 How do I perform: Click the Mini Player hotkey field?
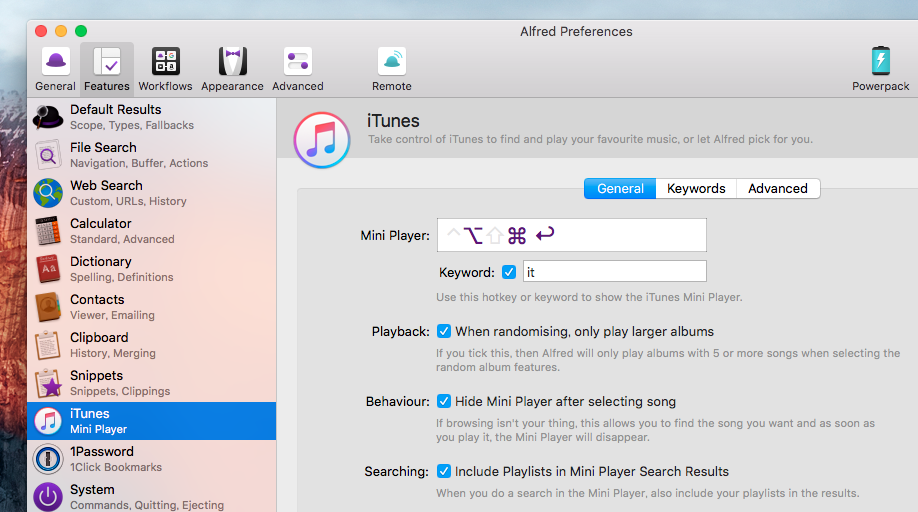[x=571, y=235]
